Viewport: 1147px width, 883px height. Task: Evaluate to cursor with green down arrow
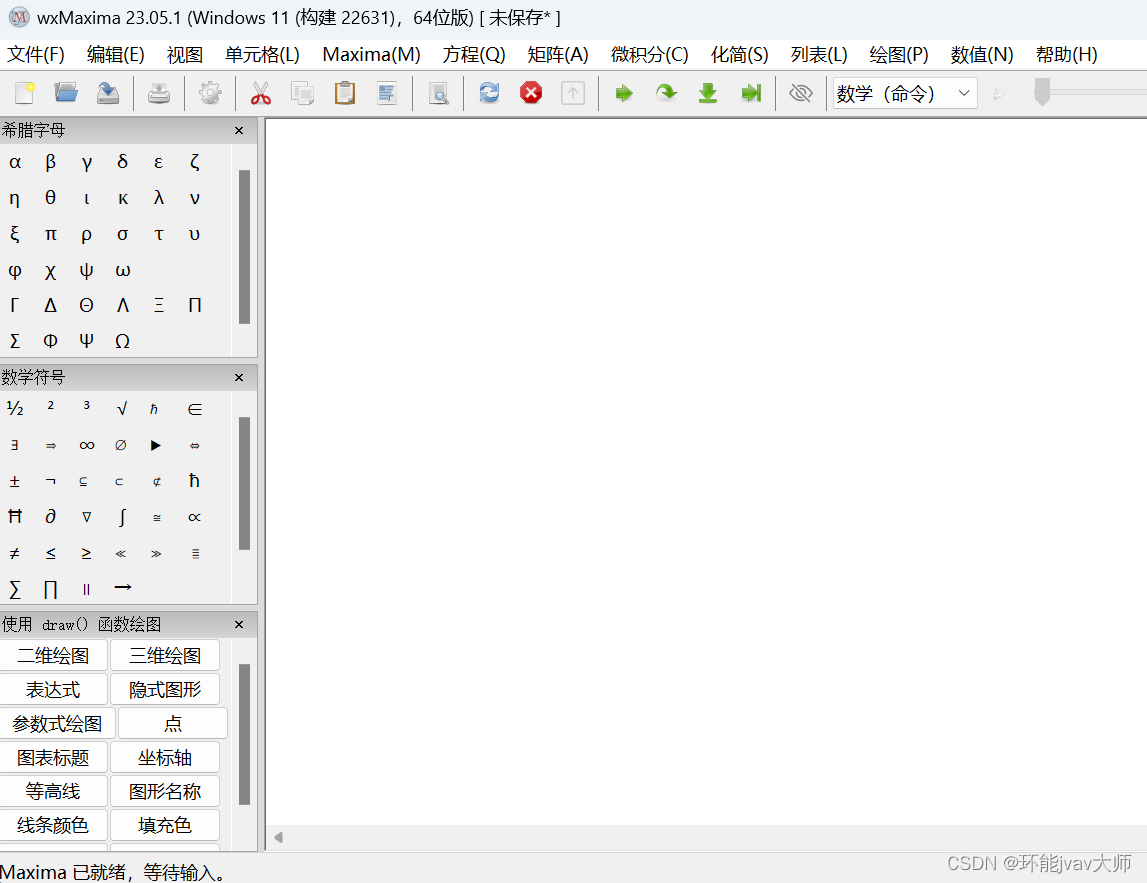(707, 93)
